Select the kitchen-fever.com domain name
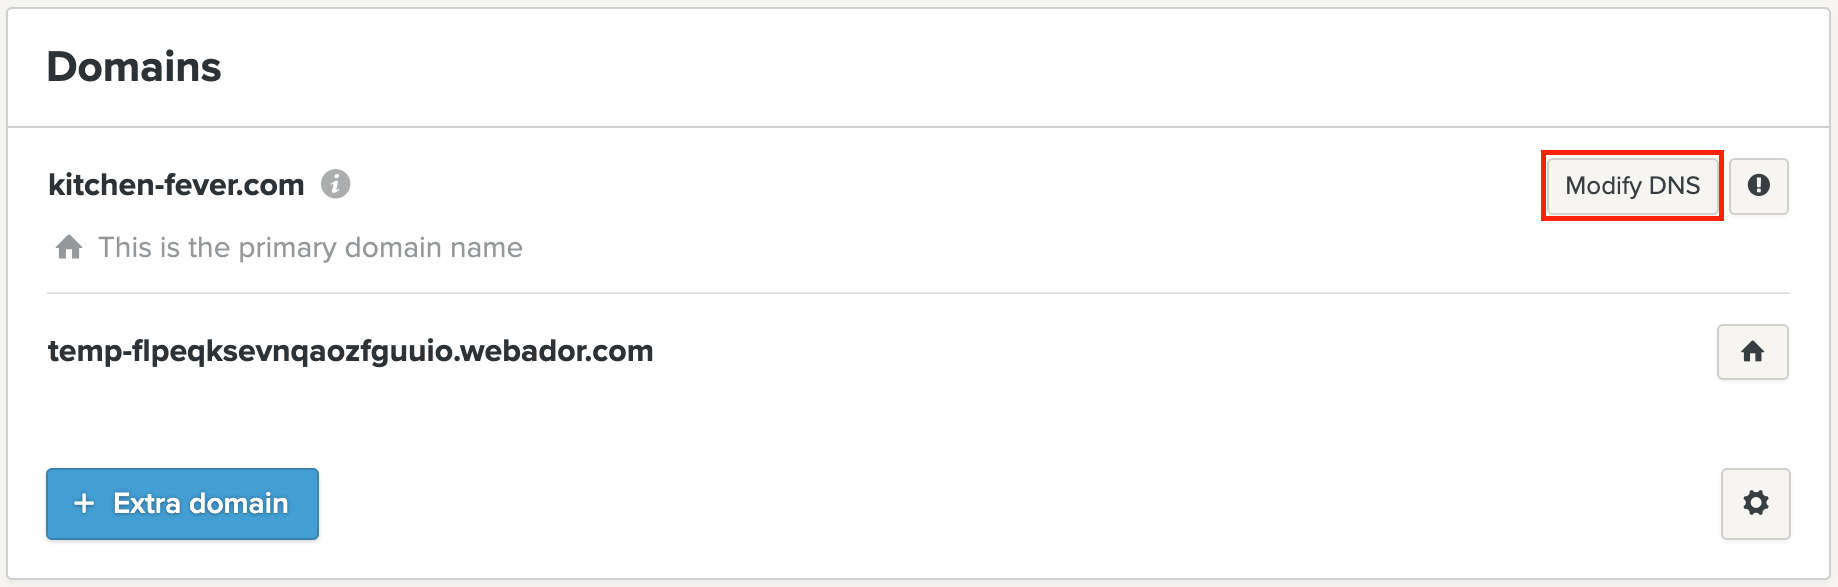Image resolution: width=1838 pixels, height=587 pixels. tap(176, 185)
